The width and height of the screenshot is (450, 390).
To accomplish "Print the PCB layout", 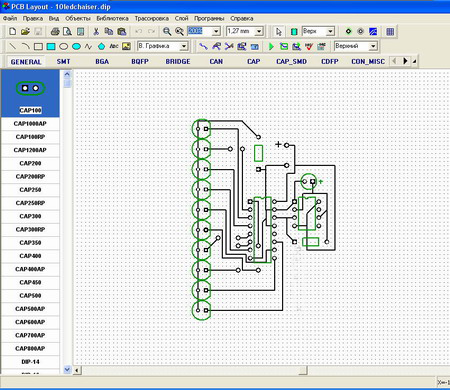I will tap(55, 32).
